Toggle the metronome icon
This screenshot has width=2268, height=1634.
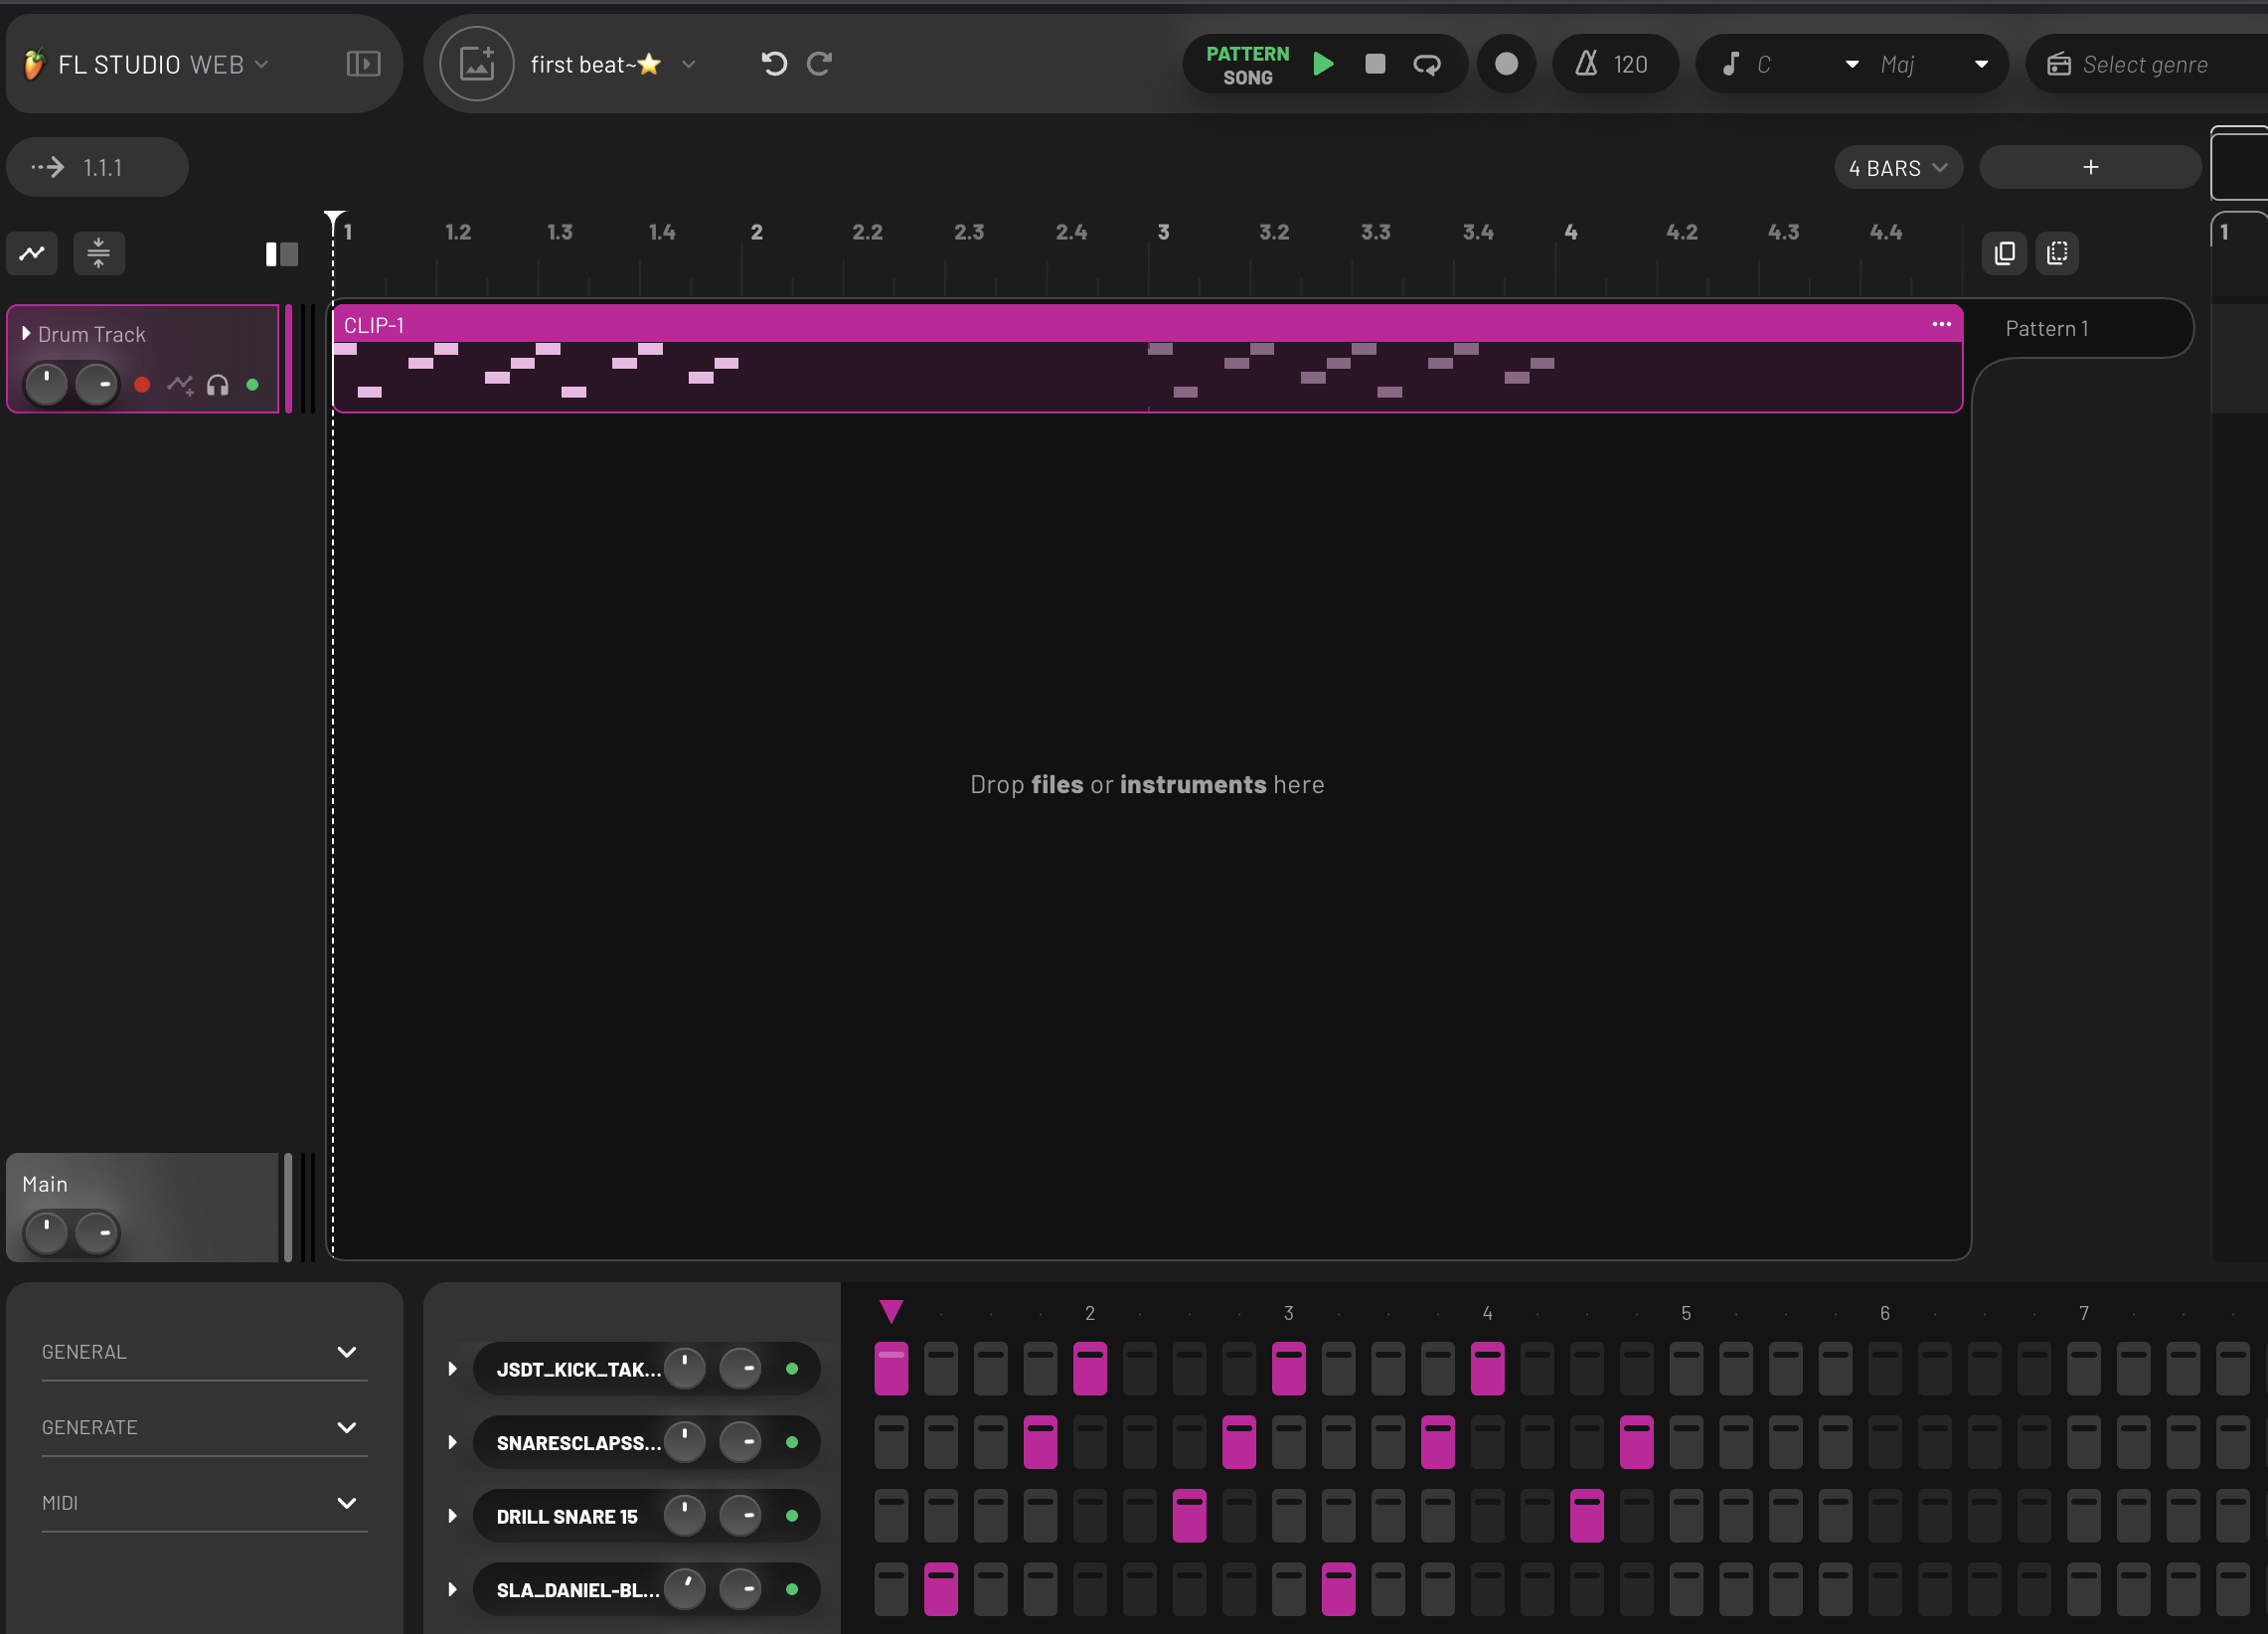(x=1586, y=64)
